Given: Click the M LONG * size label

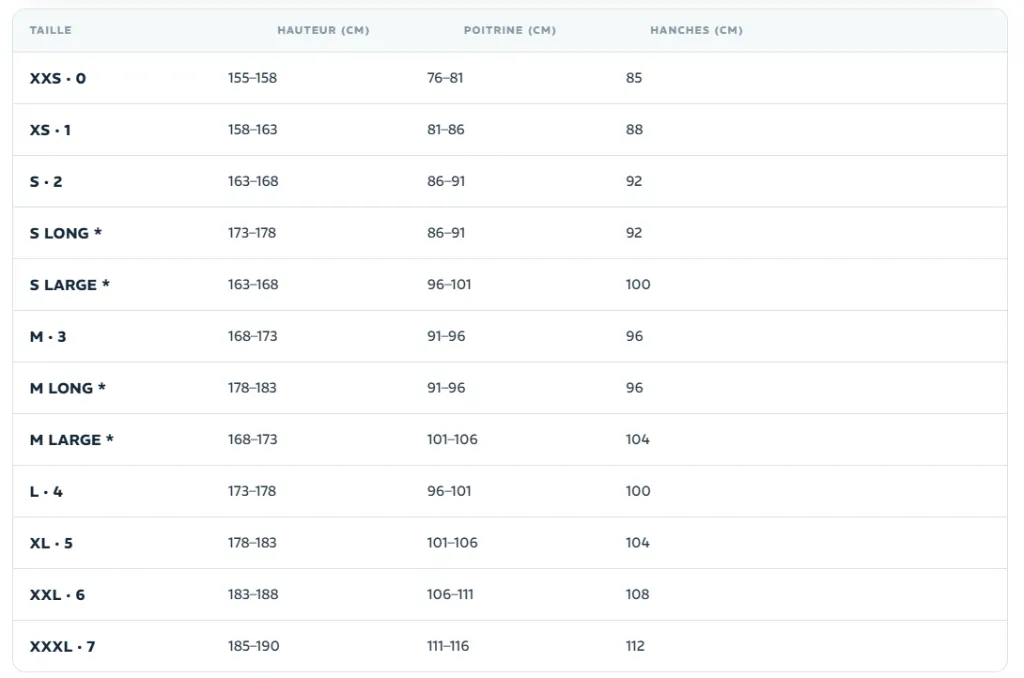Looking at the screenshot, I should [x=67, y=388].
